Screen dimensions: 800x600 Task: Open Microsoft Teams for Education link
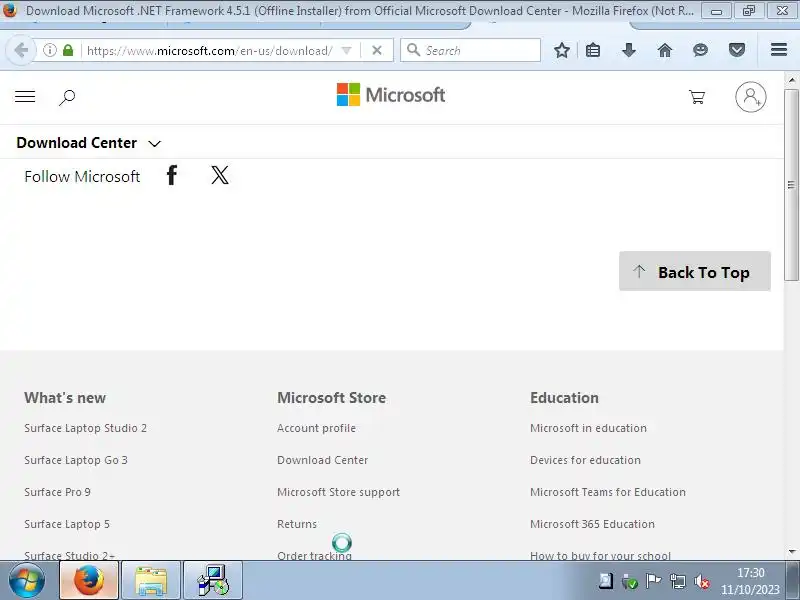608,492
